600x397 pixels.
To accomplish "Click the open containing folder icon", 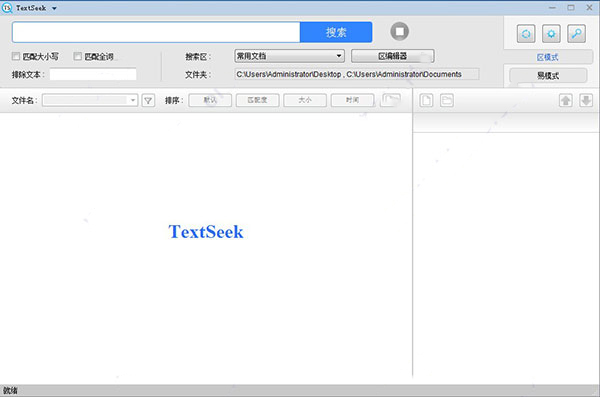I will 447,100.
